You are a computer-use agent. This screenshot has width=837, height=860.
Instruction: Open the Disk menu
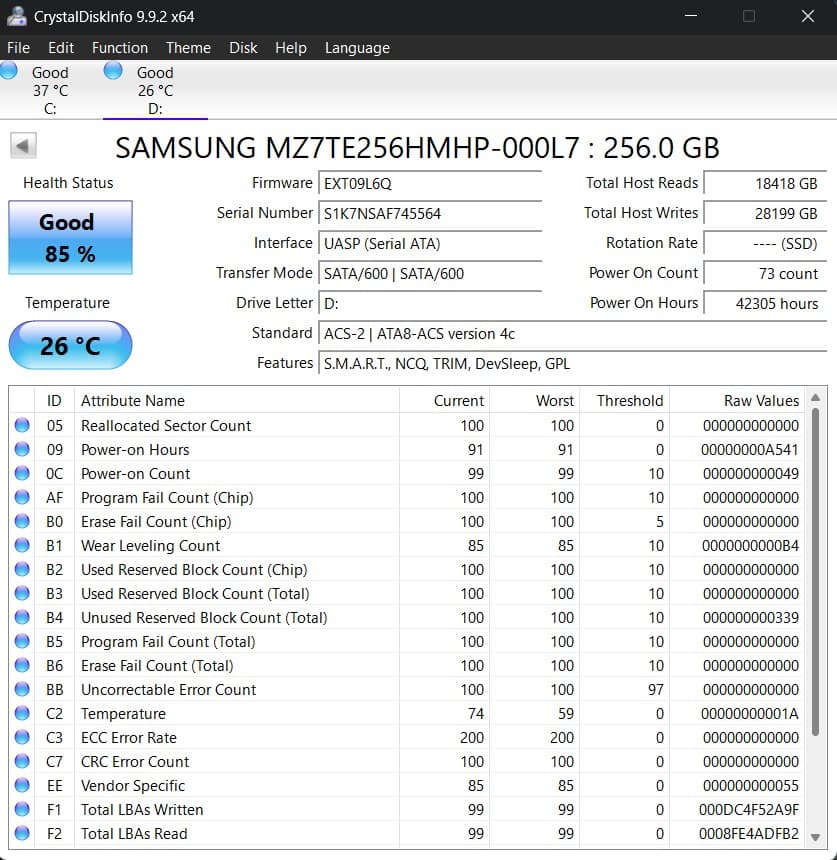pyautogui.click(x=243, y=48)
